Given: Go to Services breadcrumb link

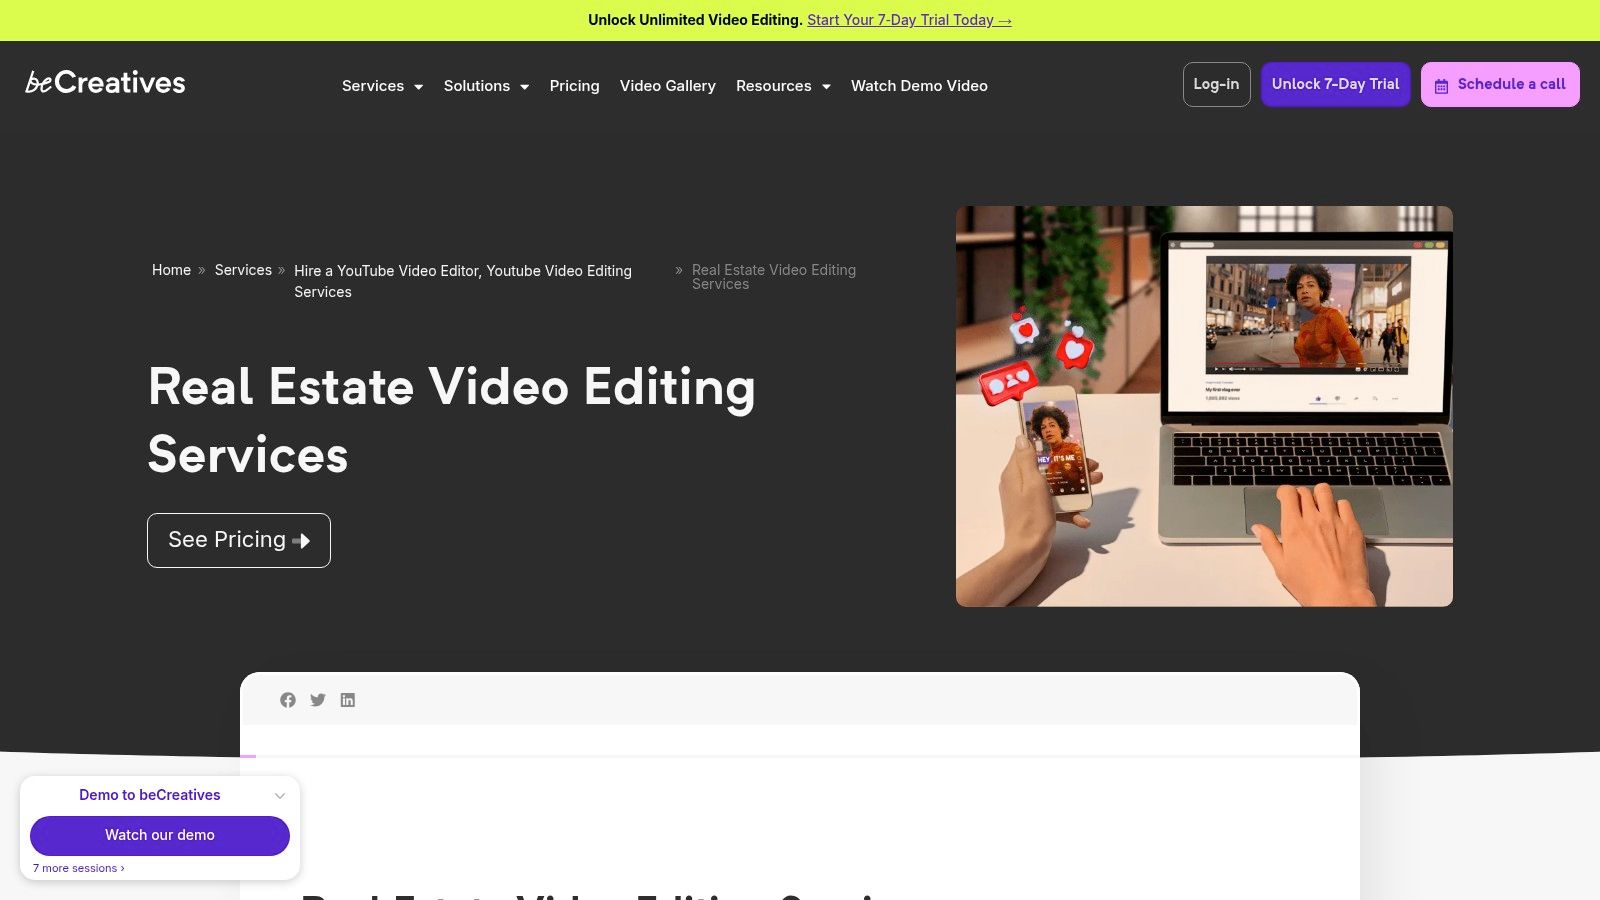Looking at the screenshot, I should click(x=243, y=270).
